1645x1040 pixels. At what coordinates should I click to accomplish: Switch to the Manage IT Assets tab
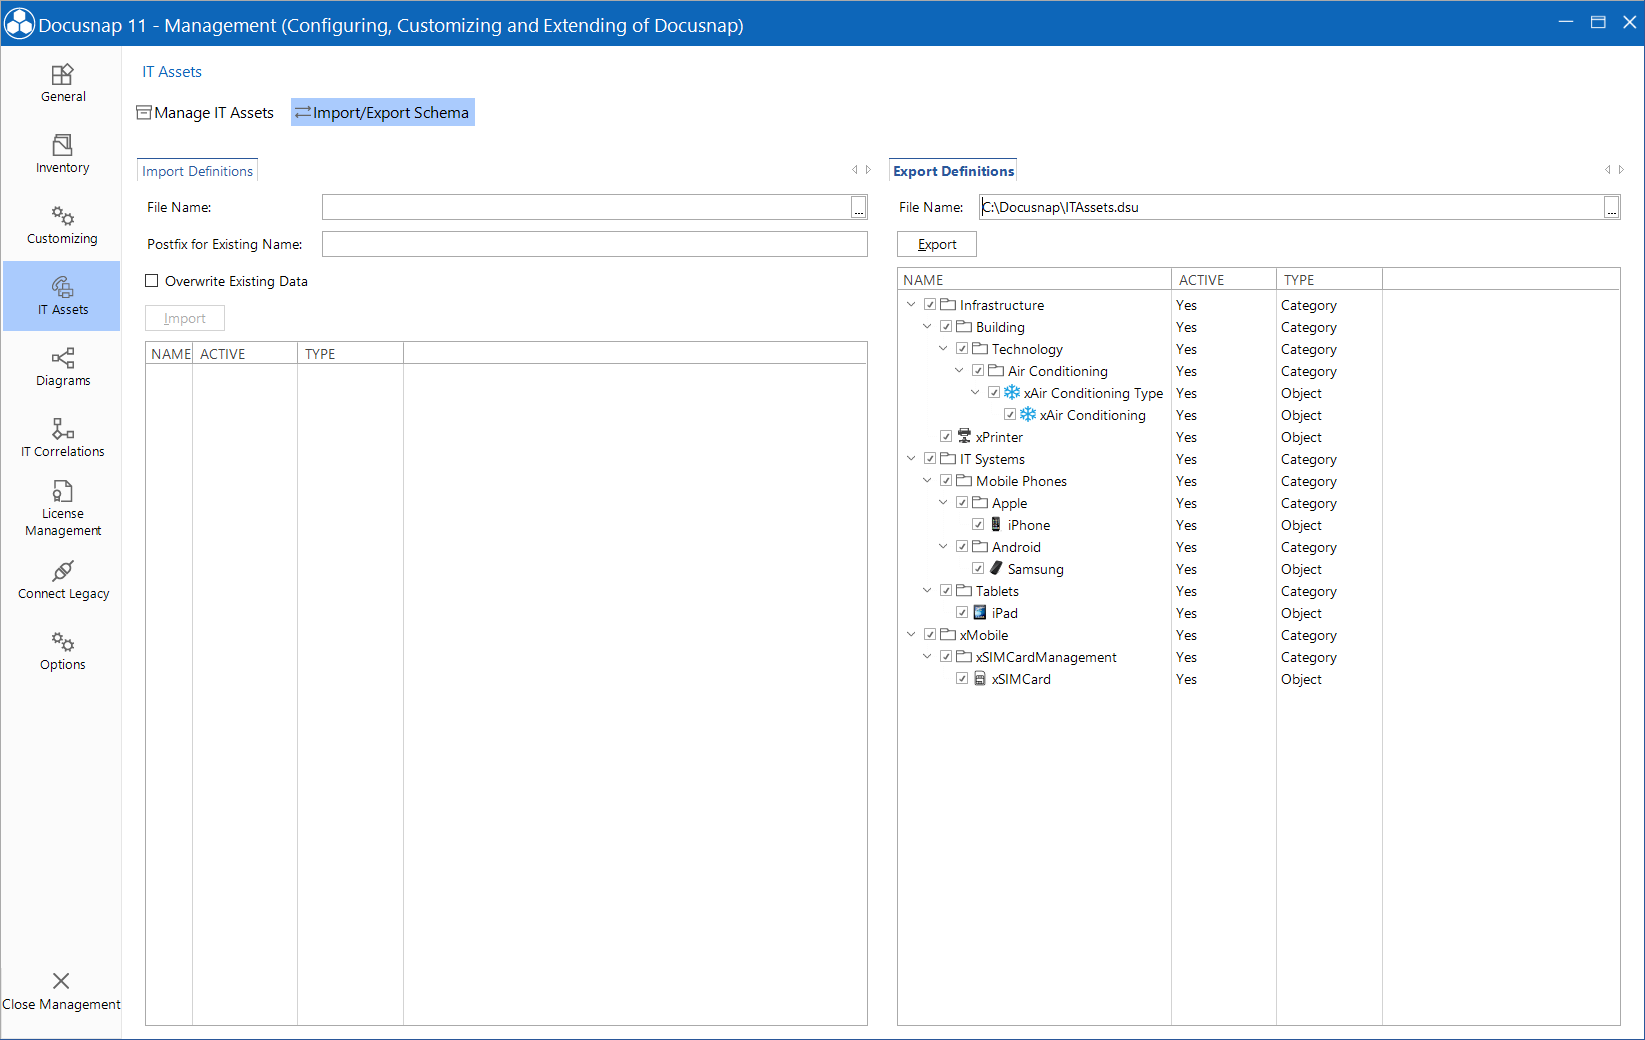(x=205, y=112)
